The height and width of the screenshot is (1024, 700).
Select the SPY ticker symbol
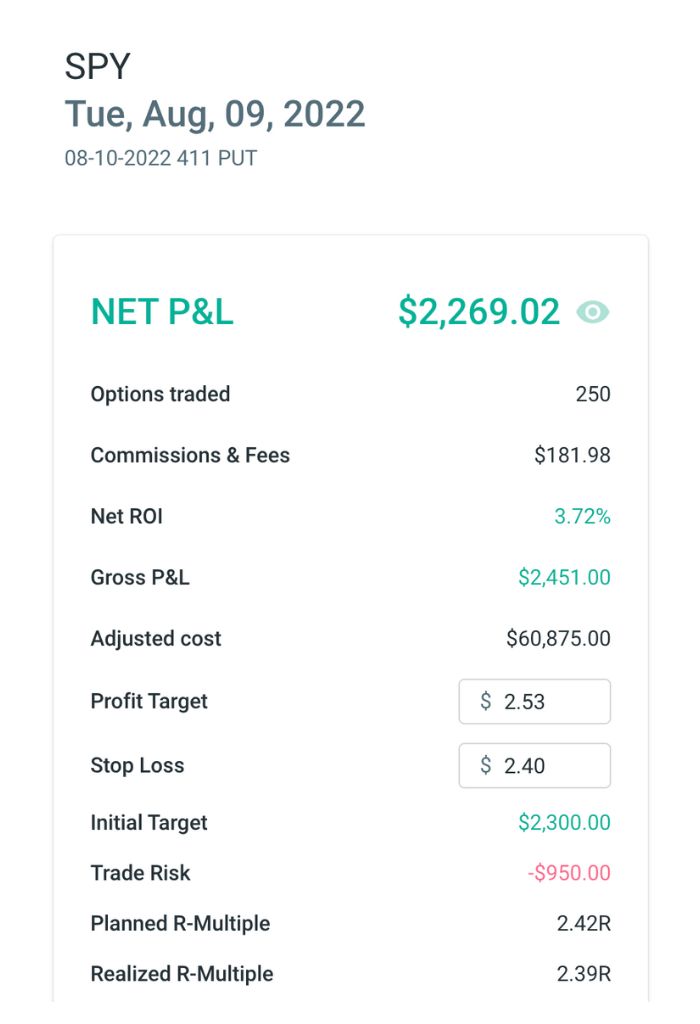click(x=97, y=66)
